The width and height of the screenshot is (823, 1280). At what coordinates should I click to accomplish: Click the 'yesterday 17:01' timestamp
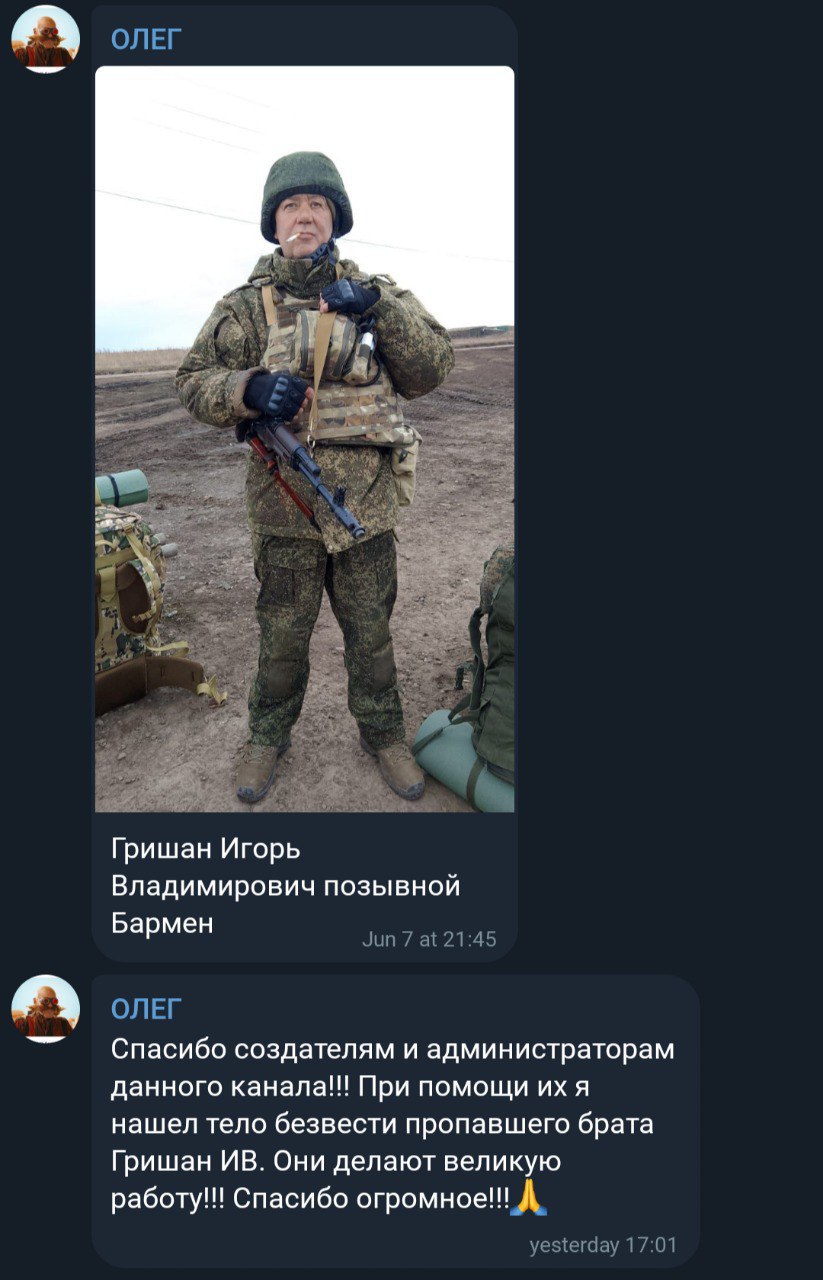(x=603, y=1245)
